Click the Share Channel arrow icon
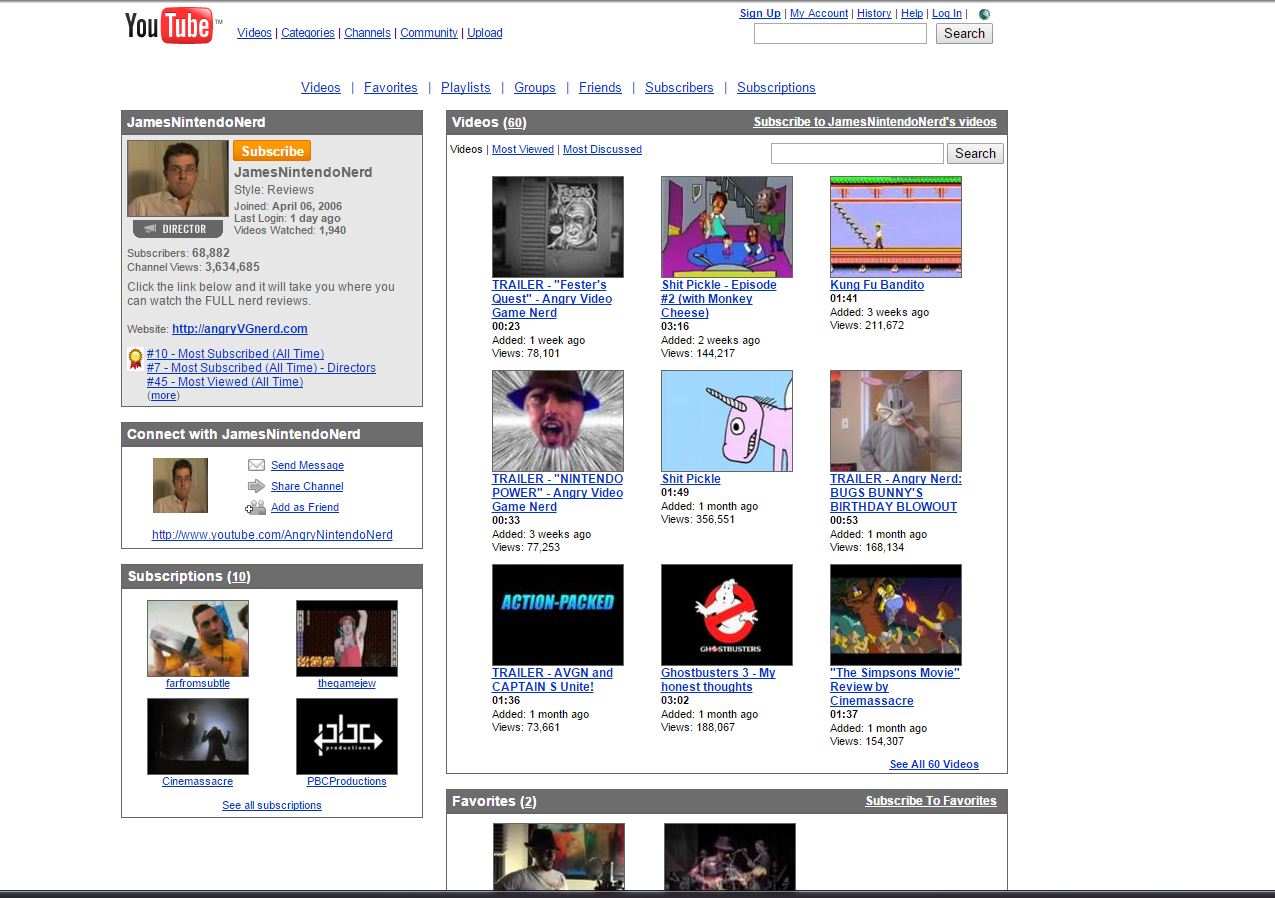The width and height of the screenshot is (1275, 898). point(256,486)
